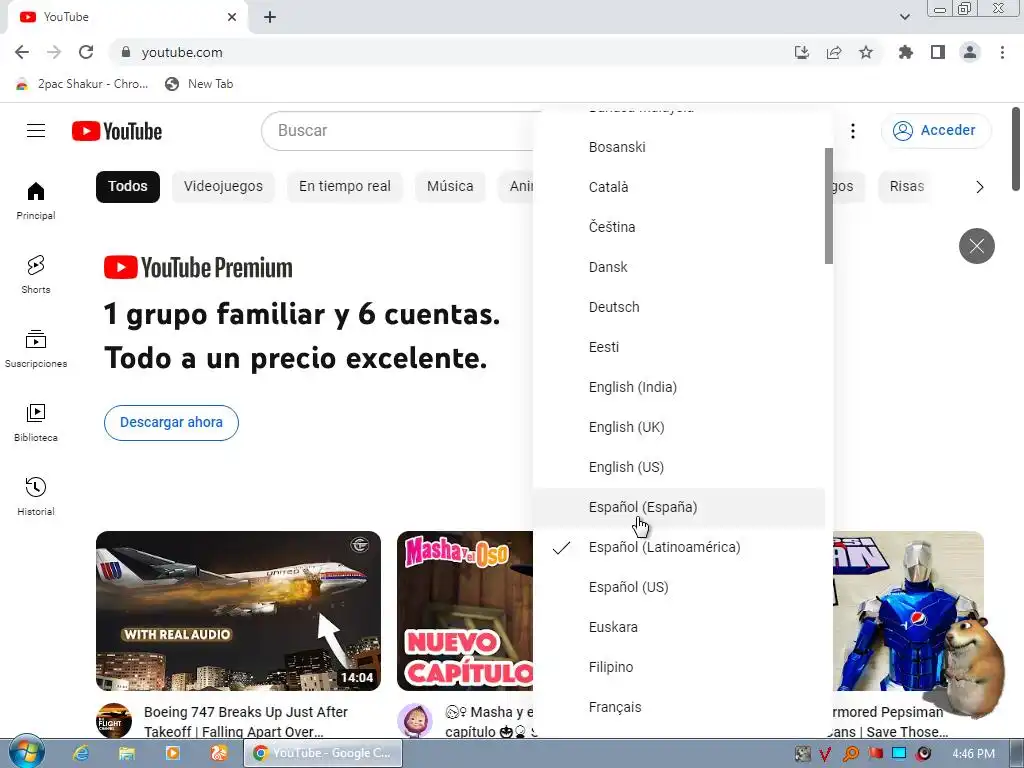Open the taskbar file explorer folder
This screenshot has width=1024, height=768.
(127, 753)
